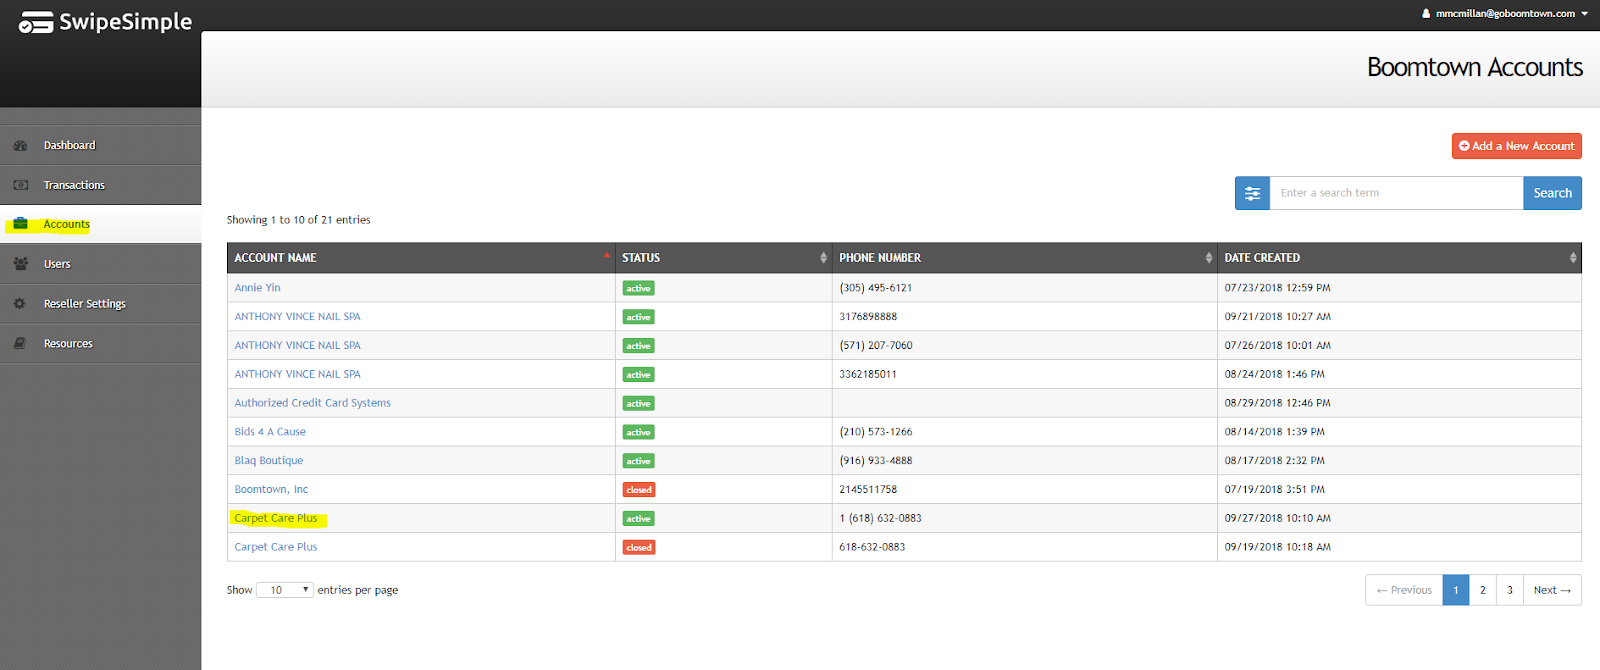Viewport: 1600px width, 670px height.
Task: Click the Transactions cash icon in sidebar
Action: (20, 185)
